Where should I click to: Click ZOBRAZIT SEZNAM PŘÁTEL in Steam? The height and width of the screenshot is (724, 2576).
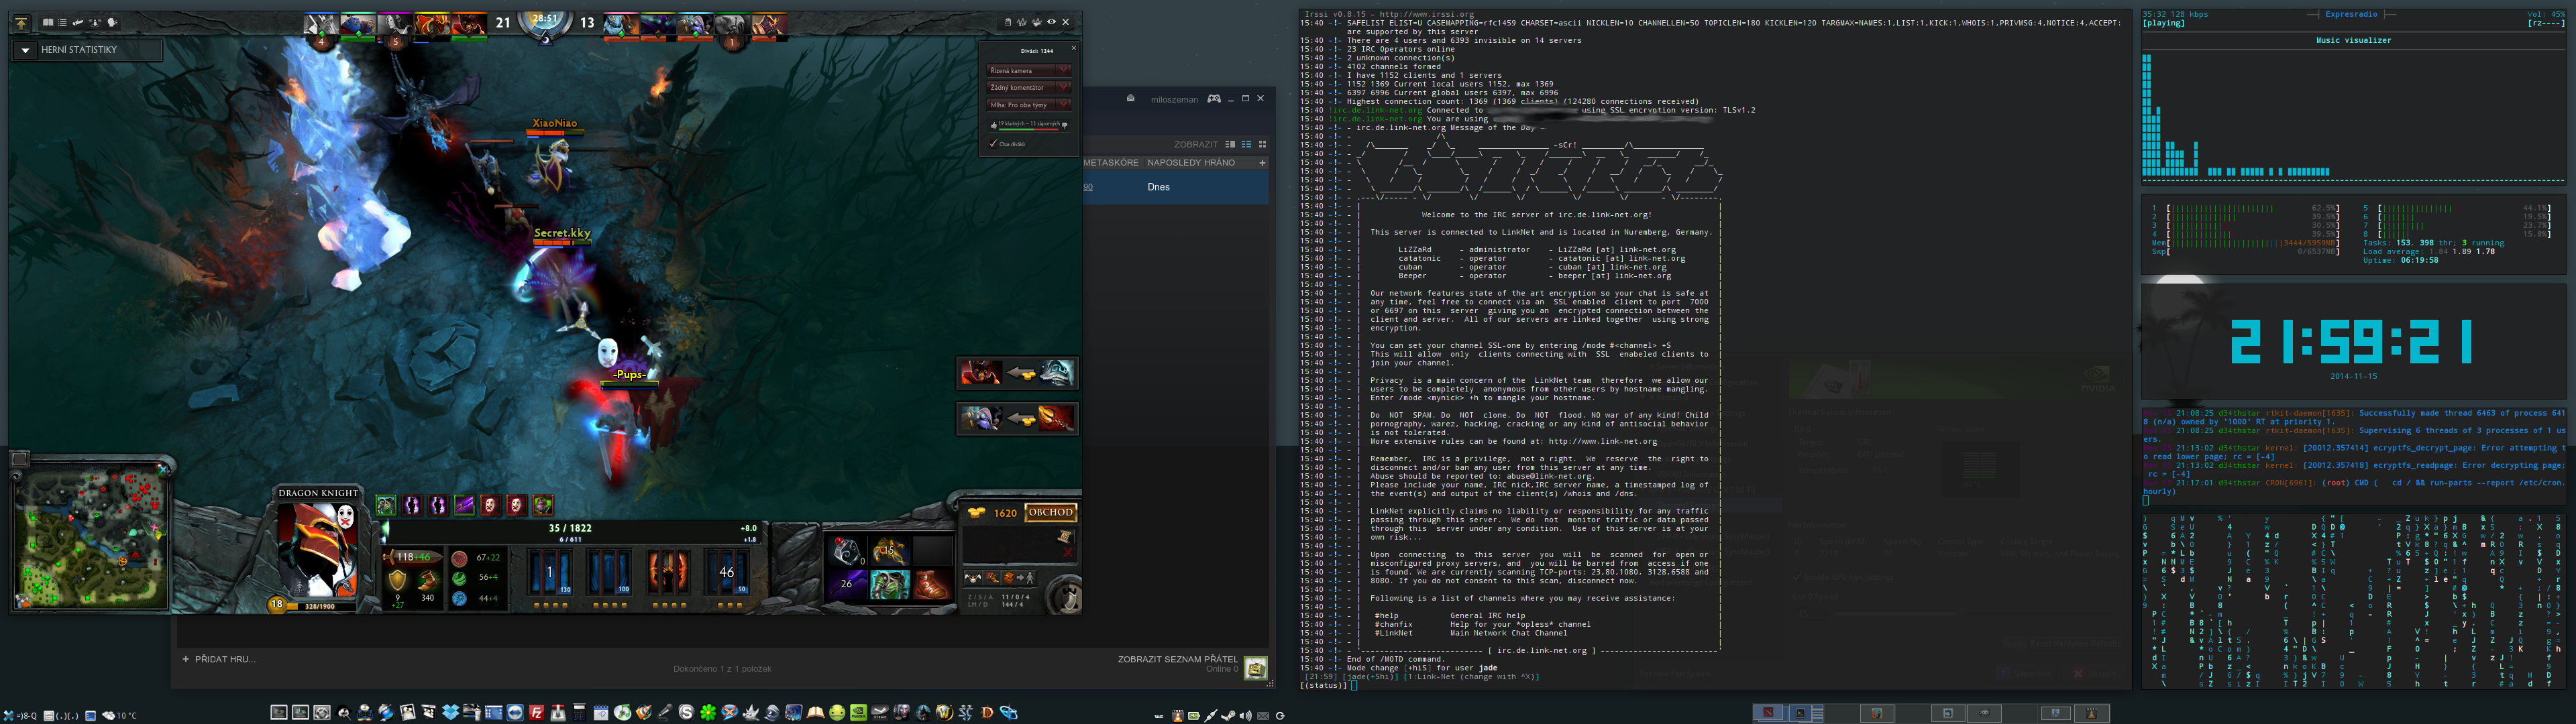pos(1178,659)
